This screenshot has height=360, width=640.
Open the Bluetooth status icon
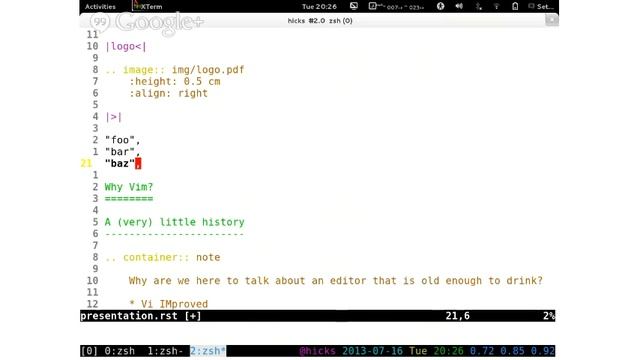(478, 6)
